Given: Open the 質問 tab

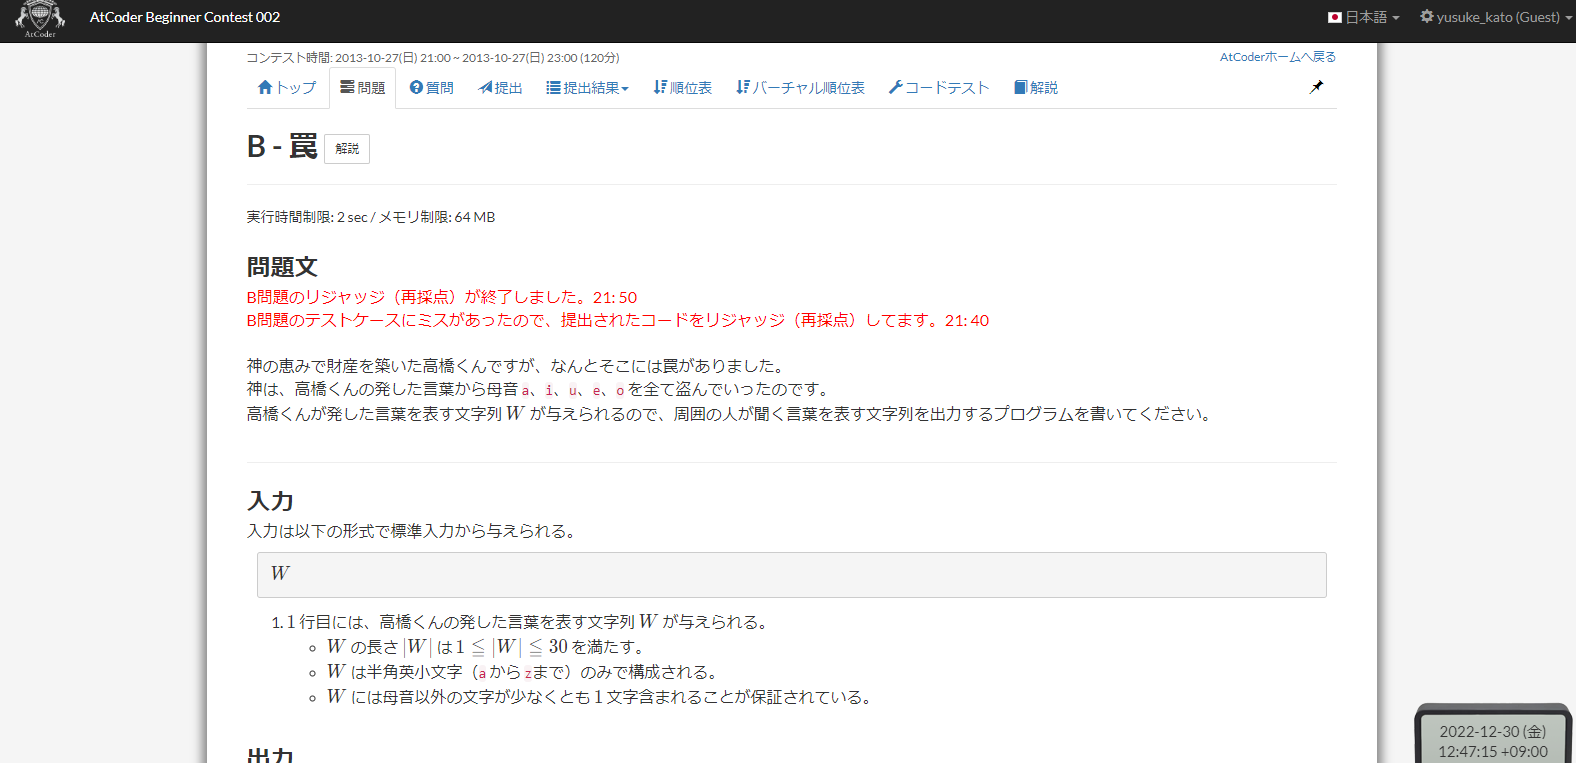Looking at the screenshot, I should (432, 88).
